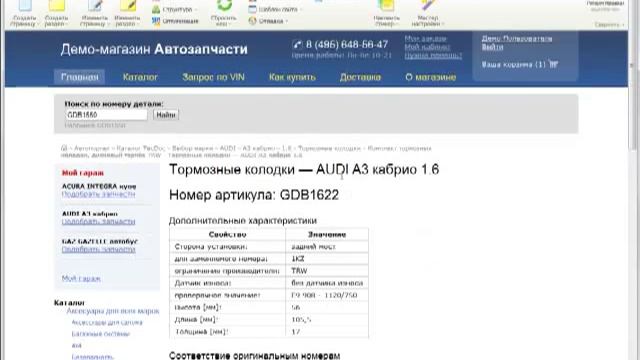Screen dimensions: 640x360
Task: Open the Мой кабинет link
Action: (x=427, y=47)
